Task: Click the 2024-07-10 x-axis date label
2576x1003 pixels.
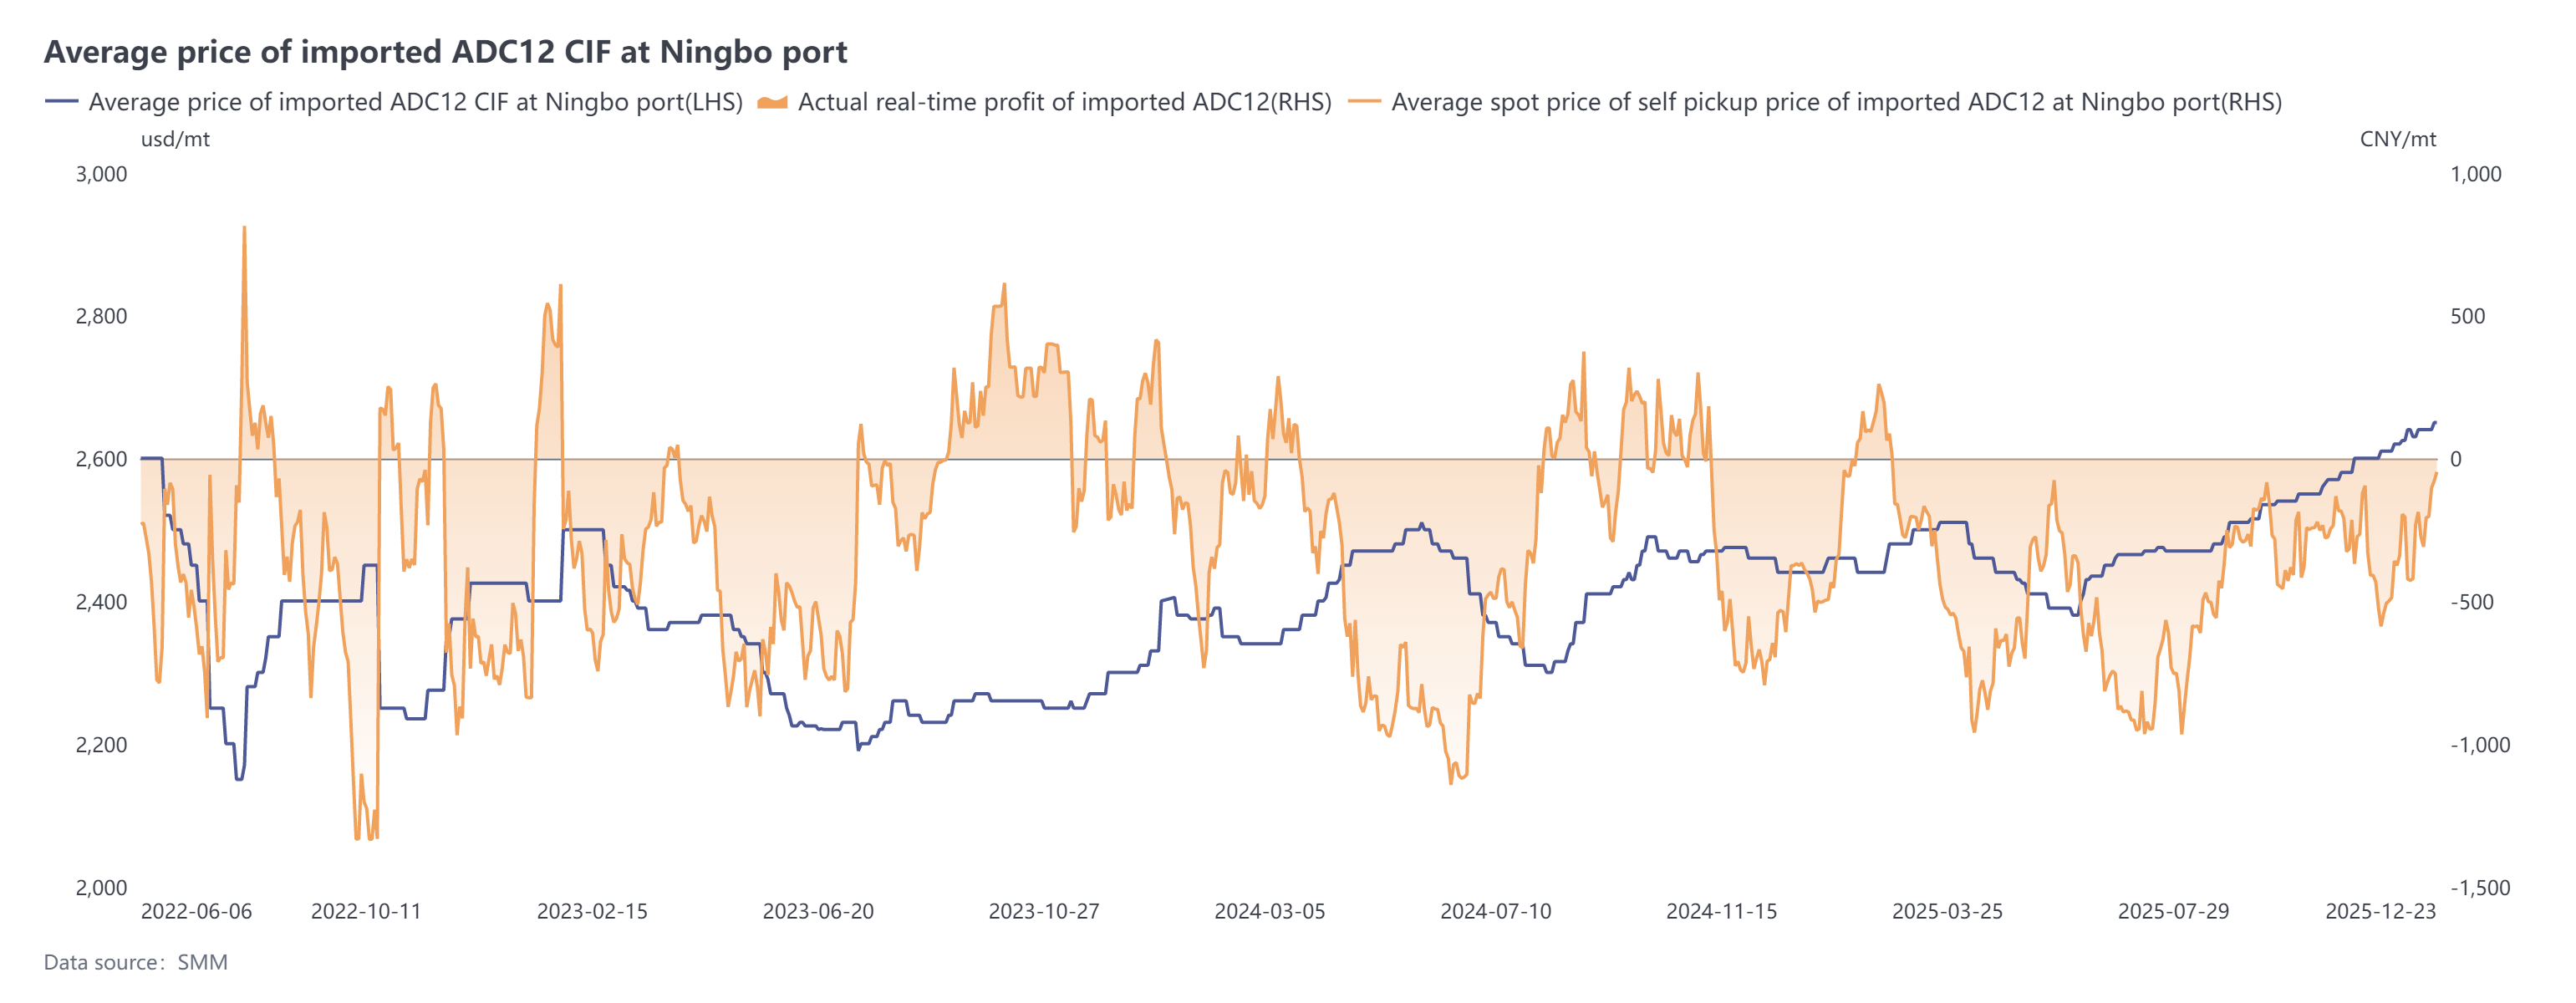Action: tap(1495, 911)
